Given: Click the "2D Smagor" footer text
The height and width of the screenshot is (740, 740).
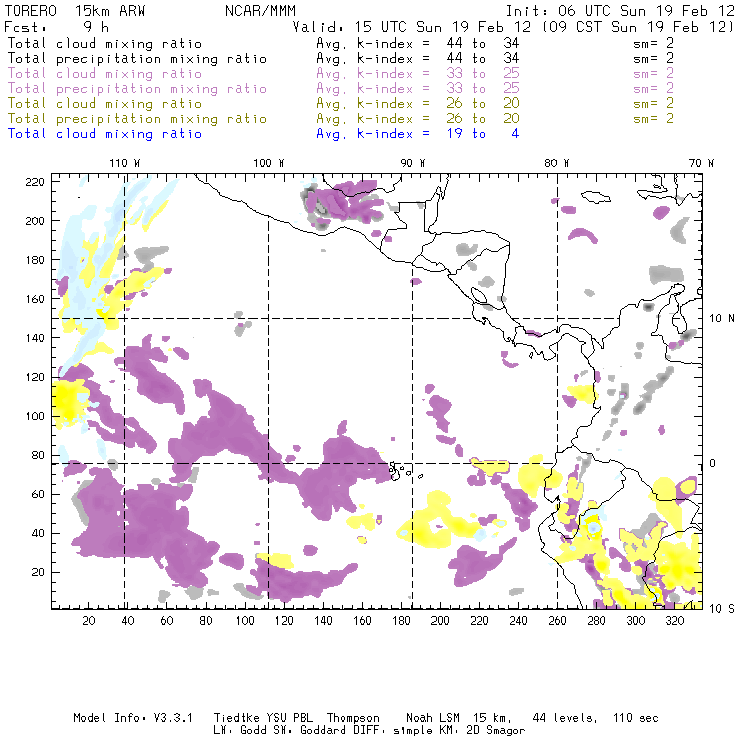Looking at the screenshot, I should click(x=496, y=730).
